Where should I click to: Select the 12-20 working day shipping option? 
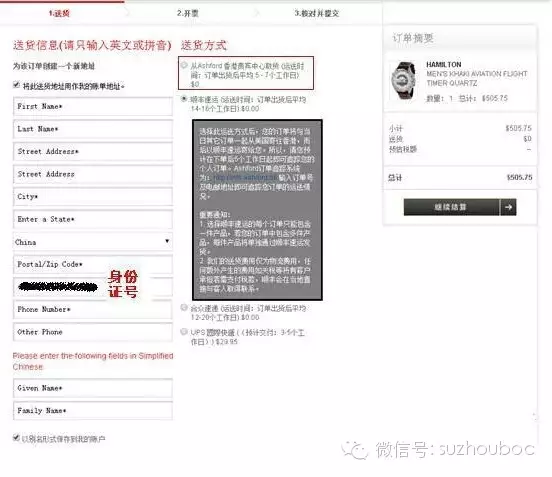pyautogui.click(x=184, y=308)
